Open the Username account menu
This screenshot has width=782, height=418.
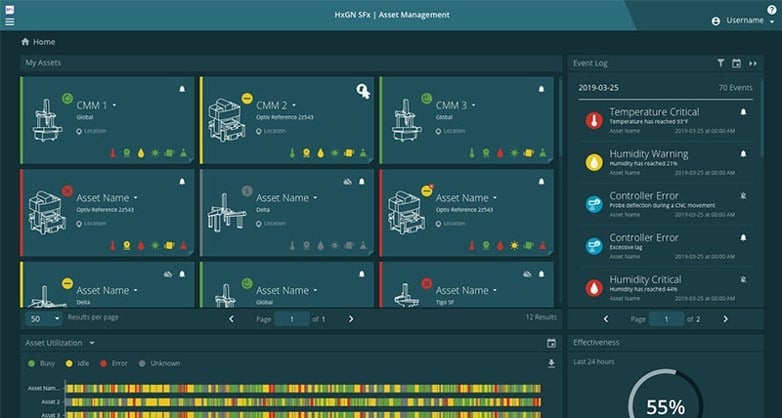pos(745,20)
